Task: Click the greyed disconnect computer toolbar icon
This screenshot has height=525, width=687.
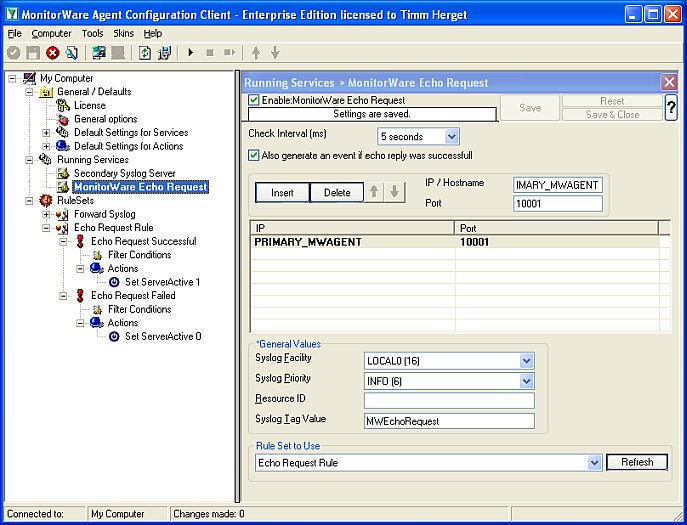Action: pos(118,53)
